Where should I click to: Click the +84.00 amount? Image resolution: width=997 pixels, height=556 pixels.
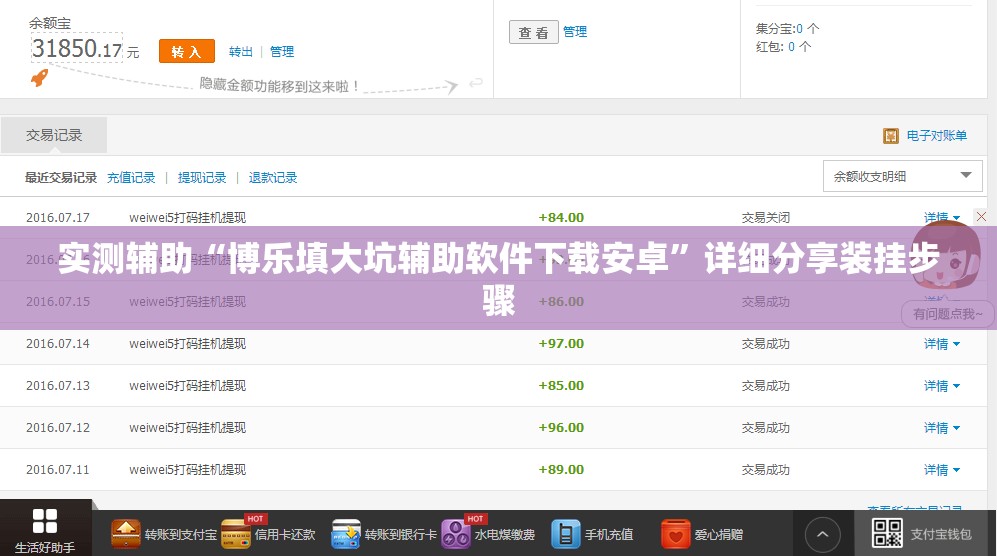[x=561, y=218]
